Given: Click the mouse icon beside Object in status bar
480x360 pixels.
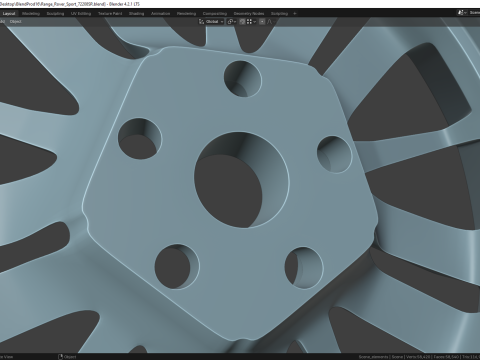Looking at the screenshot, I should (60, 357).
